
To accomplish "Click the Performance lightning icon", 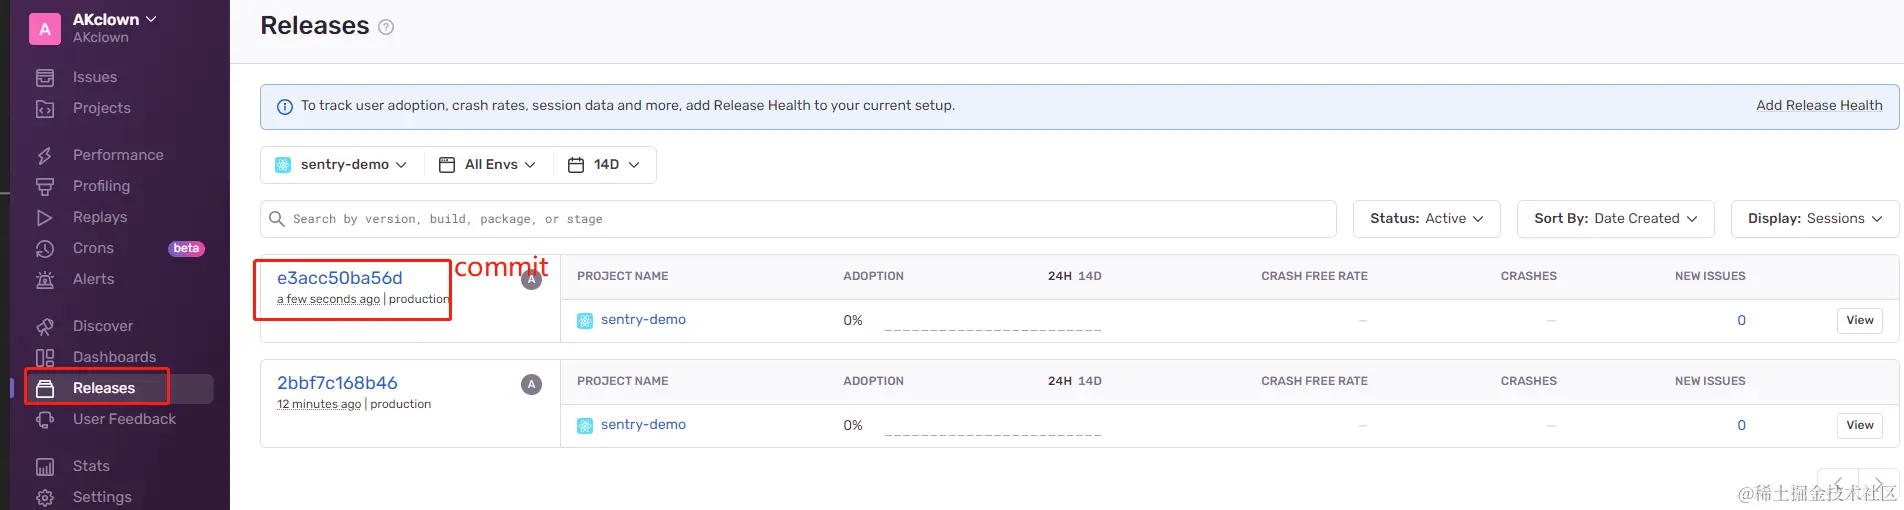I will [x=45, y=155].
